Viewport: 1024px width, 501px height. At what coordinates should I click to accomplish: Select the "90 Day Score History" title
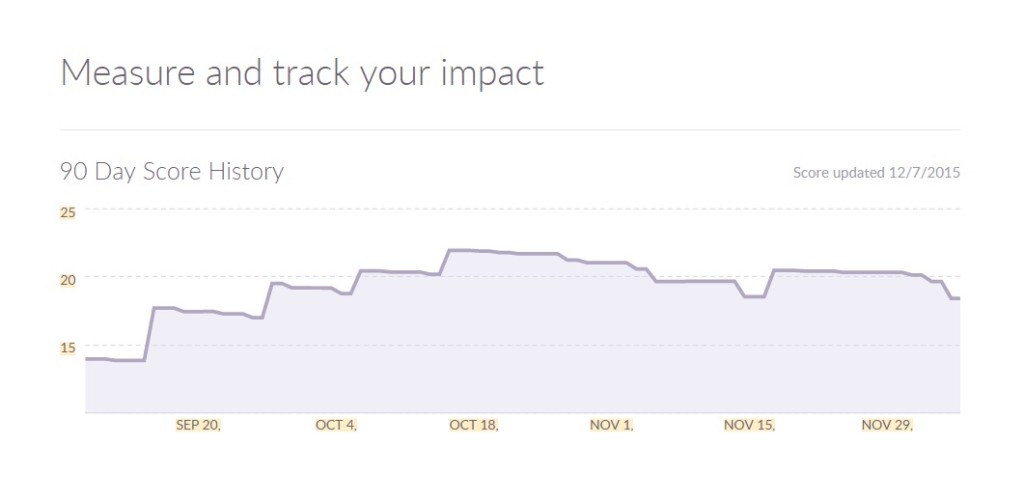(171, 172)
